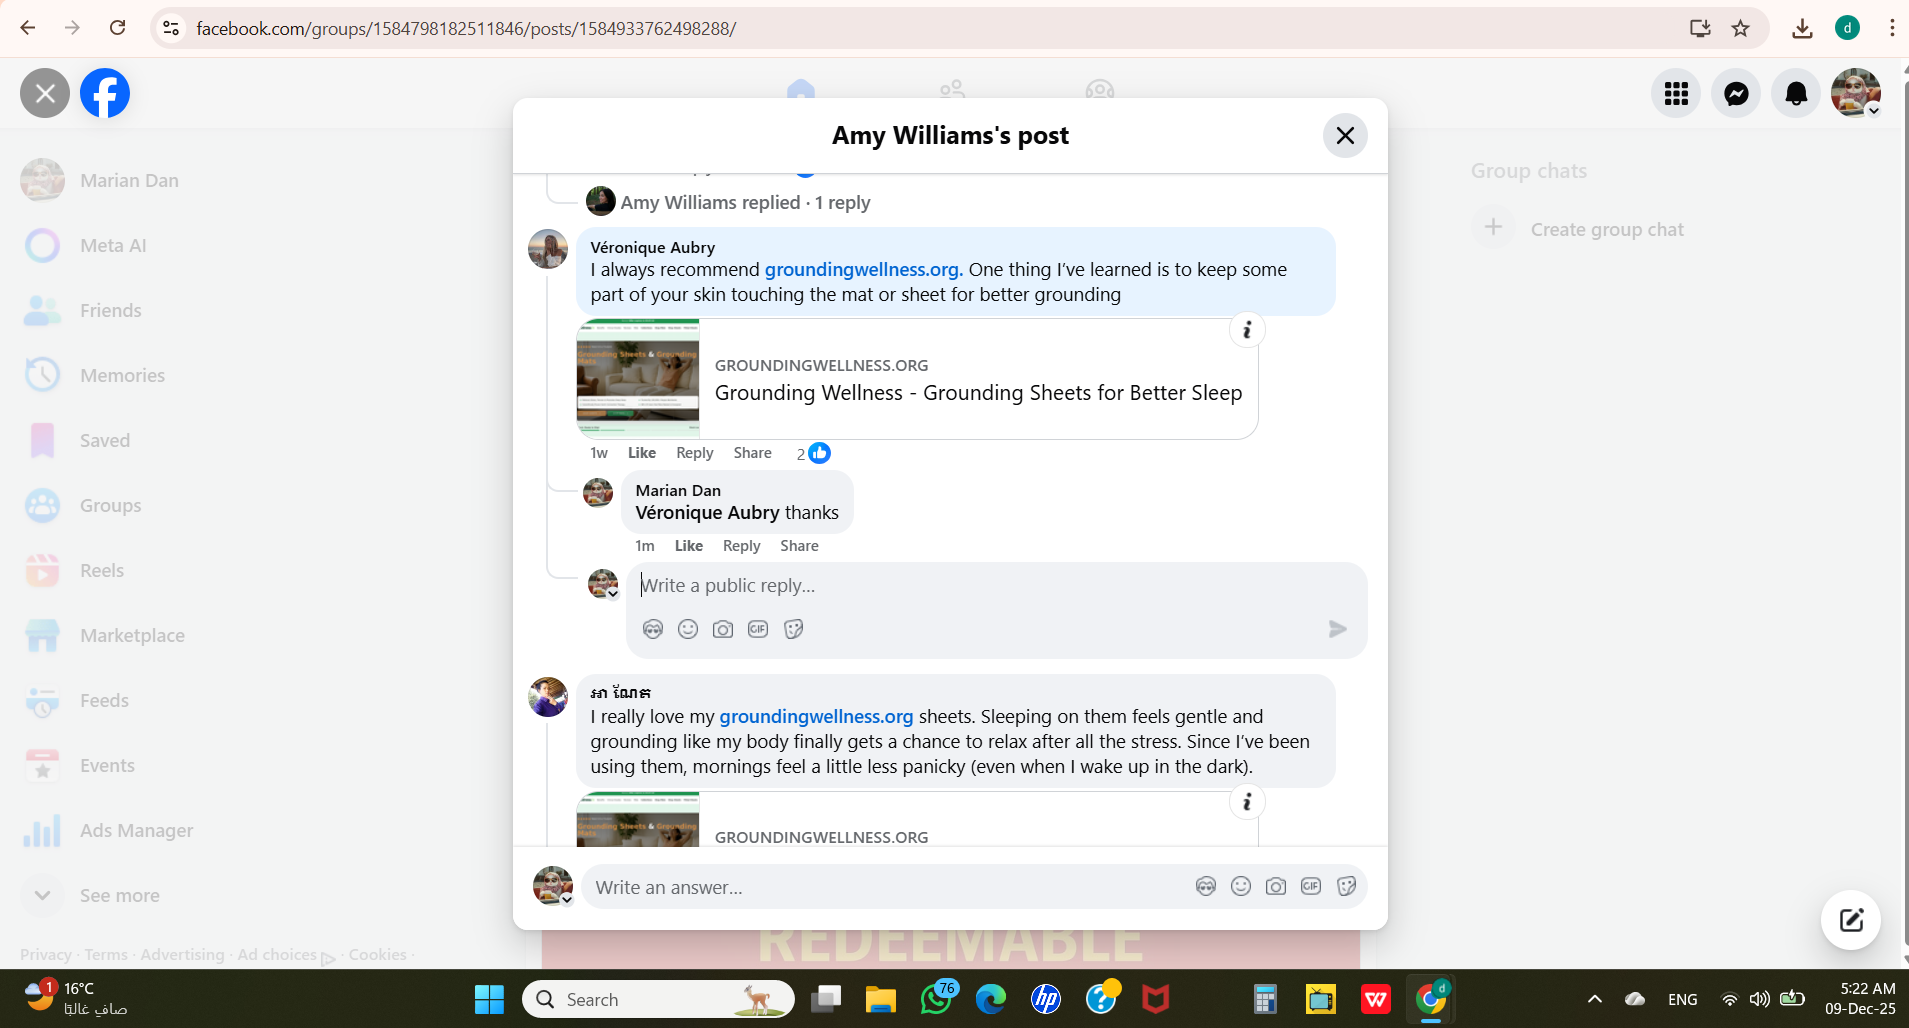This screenshot has width=1909, height=1028.
Task: Open Chrome downloads icon
Action: [x=1802, y=28]
